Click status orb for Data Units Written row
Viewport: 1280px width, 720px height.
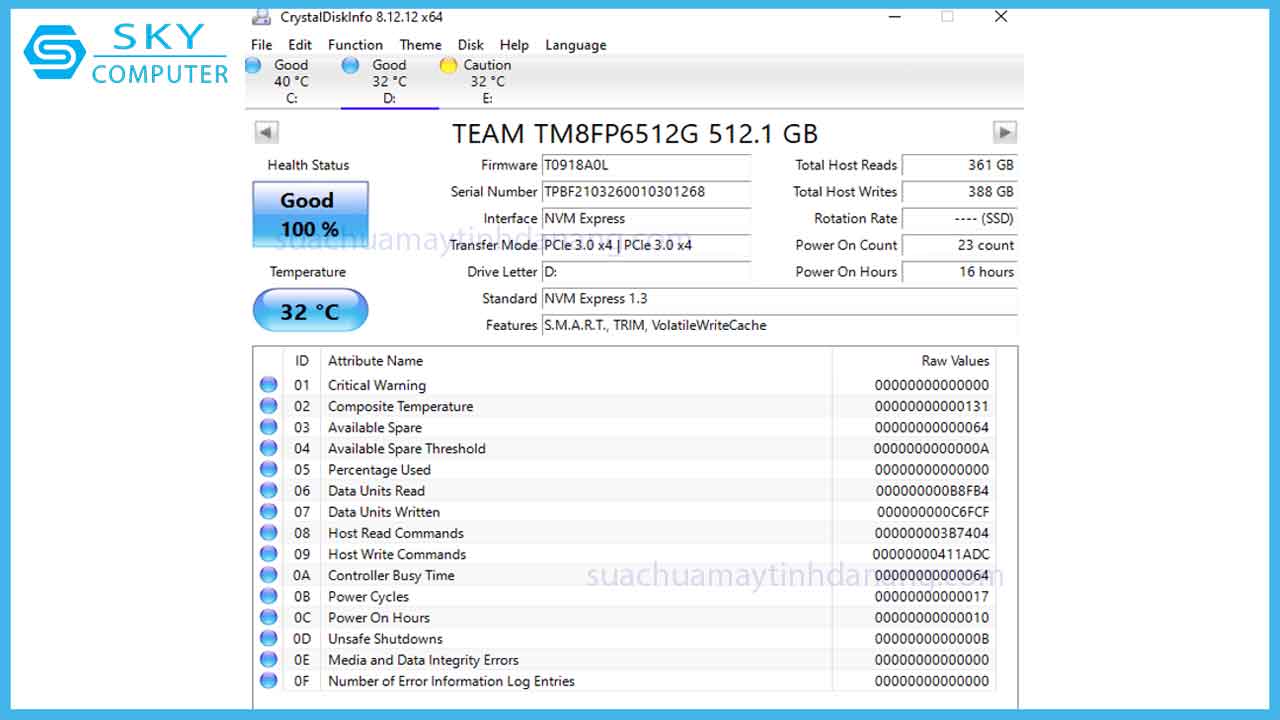click(269, 511)
